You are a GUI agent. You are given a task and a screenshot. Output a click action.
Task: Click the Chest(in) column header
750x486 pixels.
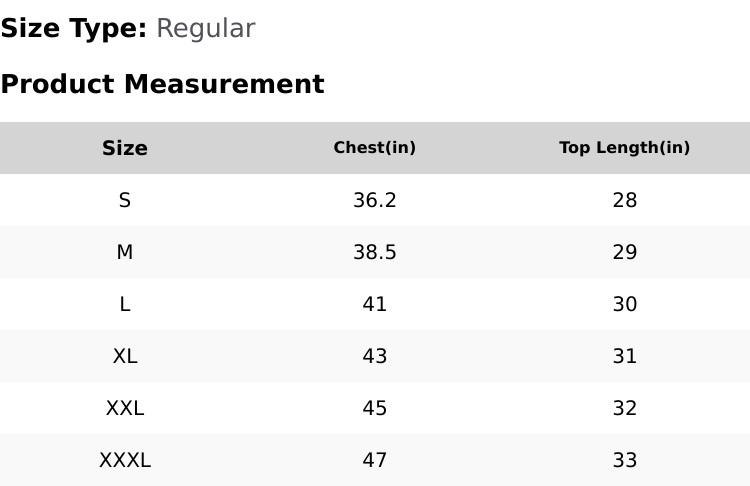point(375,148)
